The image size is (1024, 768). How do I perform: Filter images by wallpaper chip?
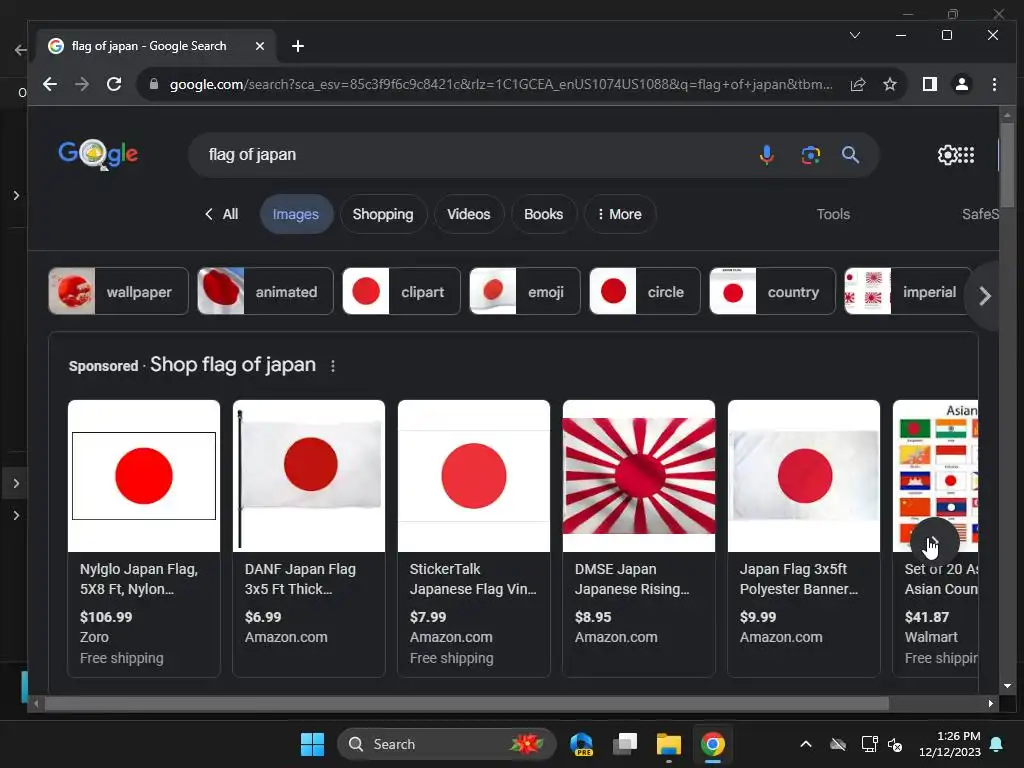[118, 291]
